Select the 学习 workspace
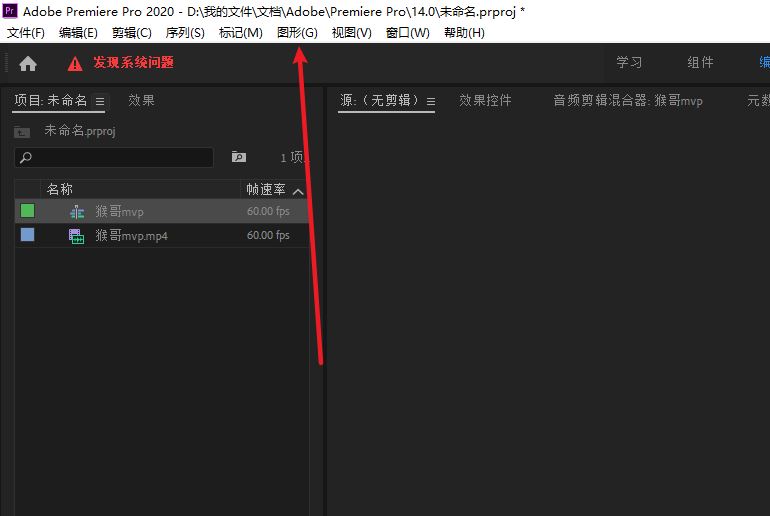Viewport: 770px width, 516px height. (629, 62)
